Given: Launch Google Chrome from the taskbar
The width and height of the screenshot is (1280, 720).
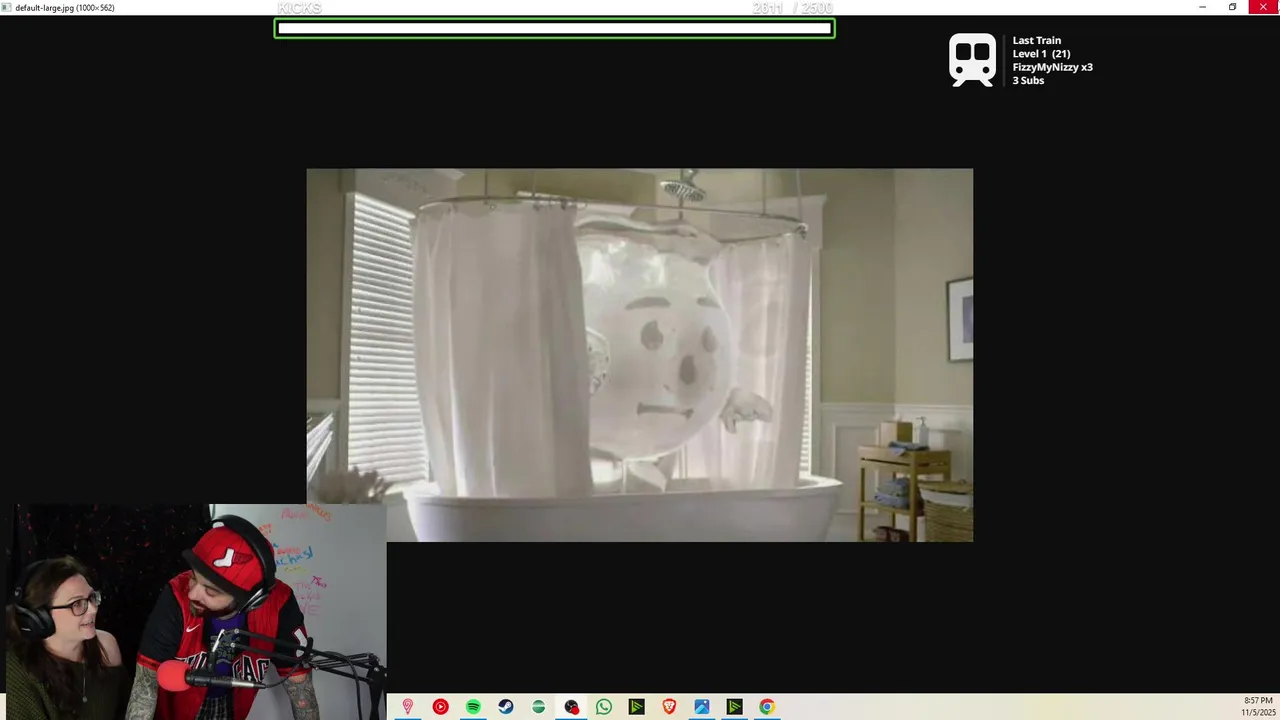Looking at the screenshot, I should [x=767, y=707].
